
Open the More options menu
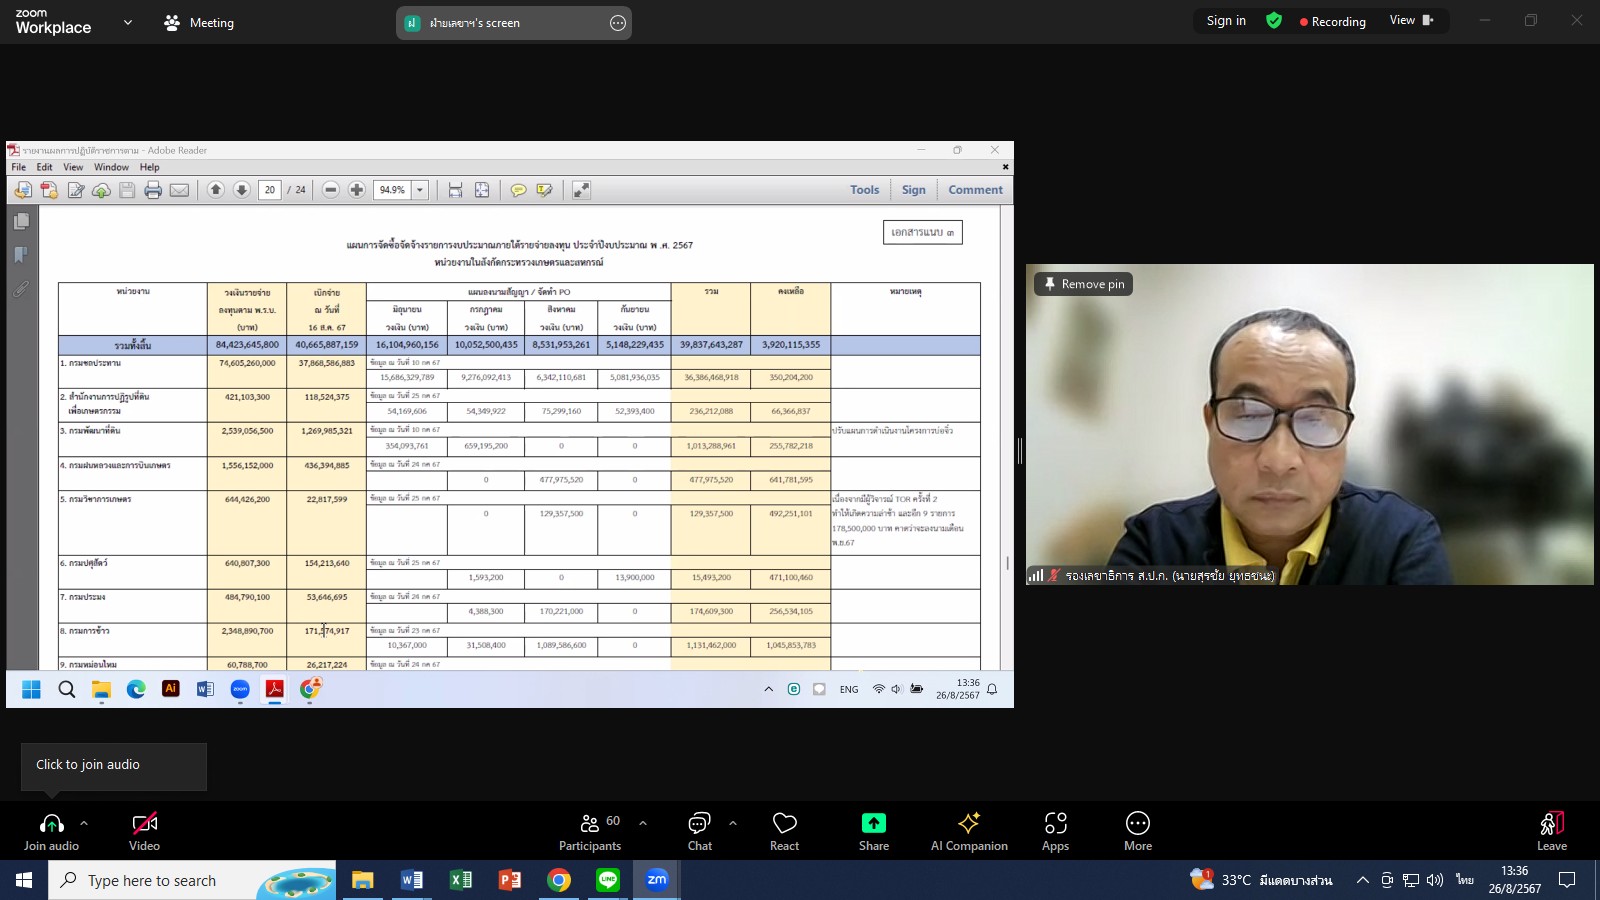click(1138, 832)
